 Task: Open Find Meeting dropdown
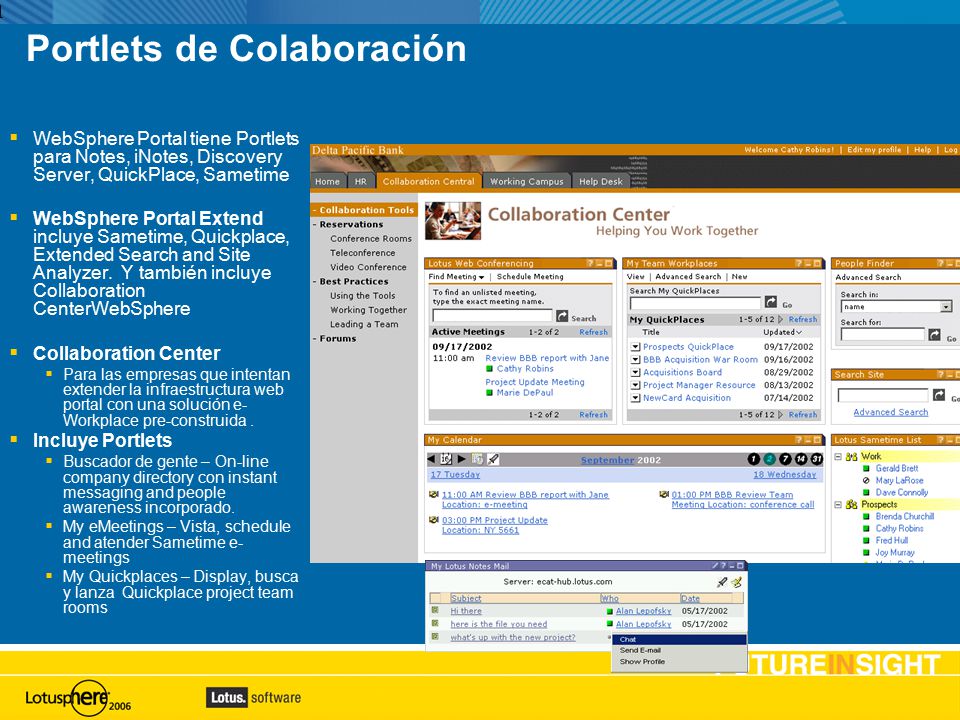coord(457,277)
